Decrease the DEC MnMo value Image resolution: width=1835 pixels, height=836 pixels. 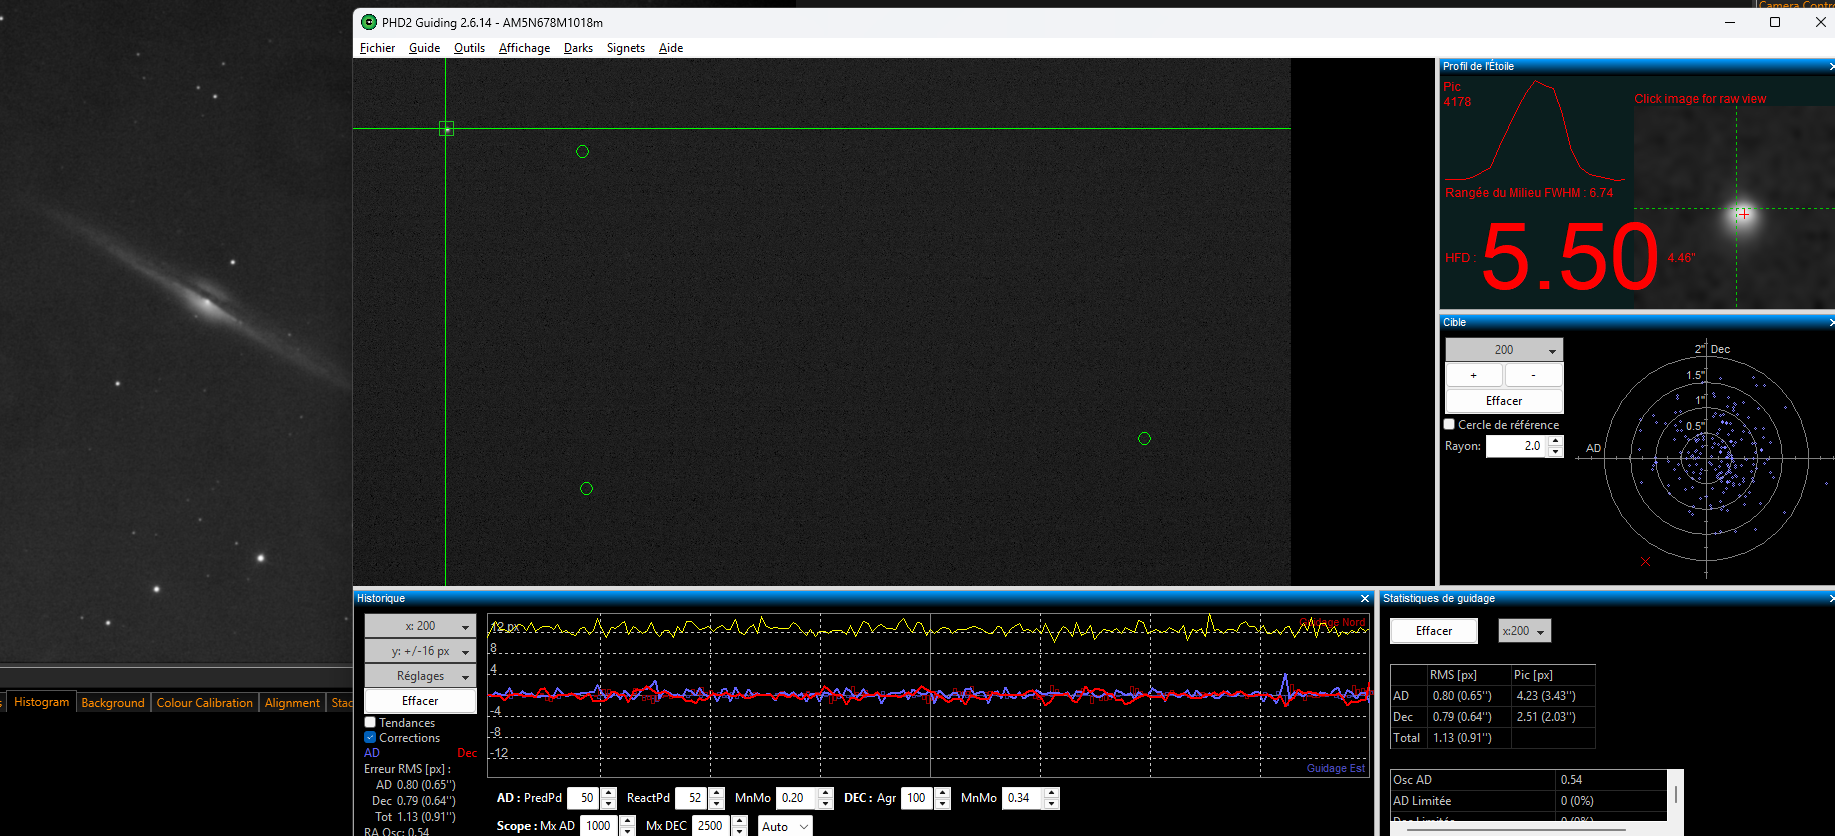coord(1051,803)
